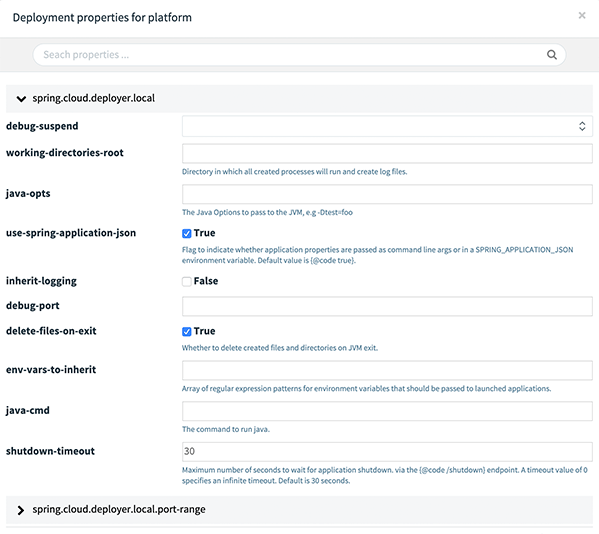Click the False text beside inherit-logging
This screenshot has height=534, width=599.
[206, 281]
